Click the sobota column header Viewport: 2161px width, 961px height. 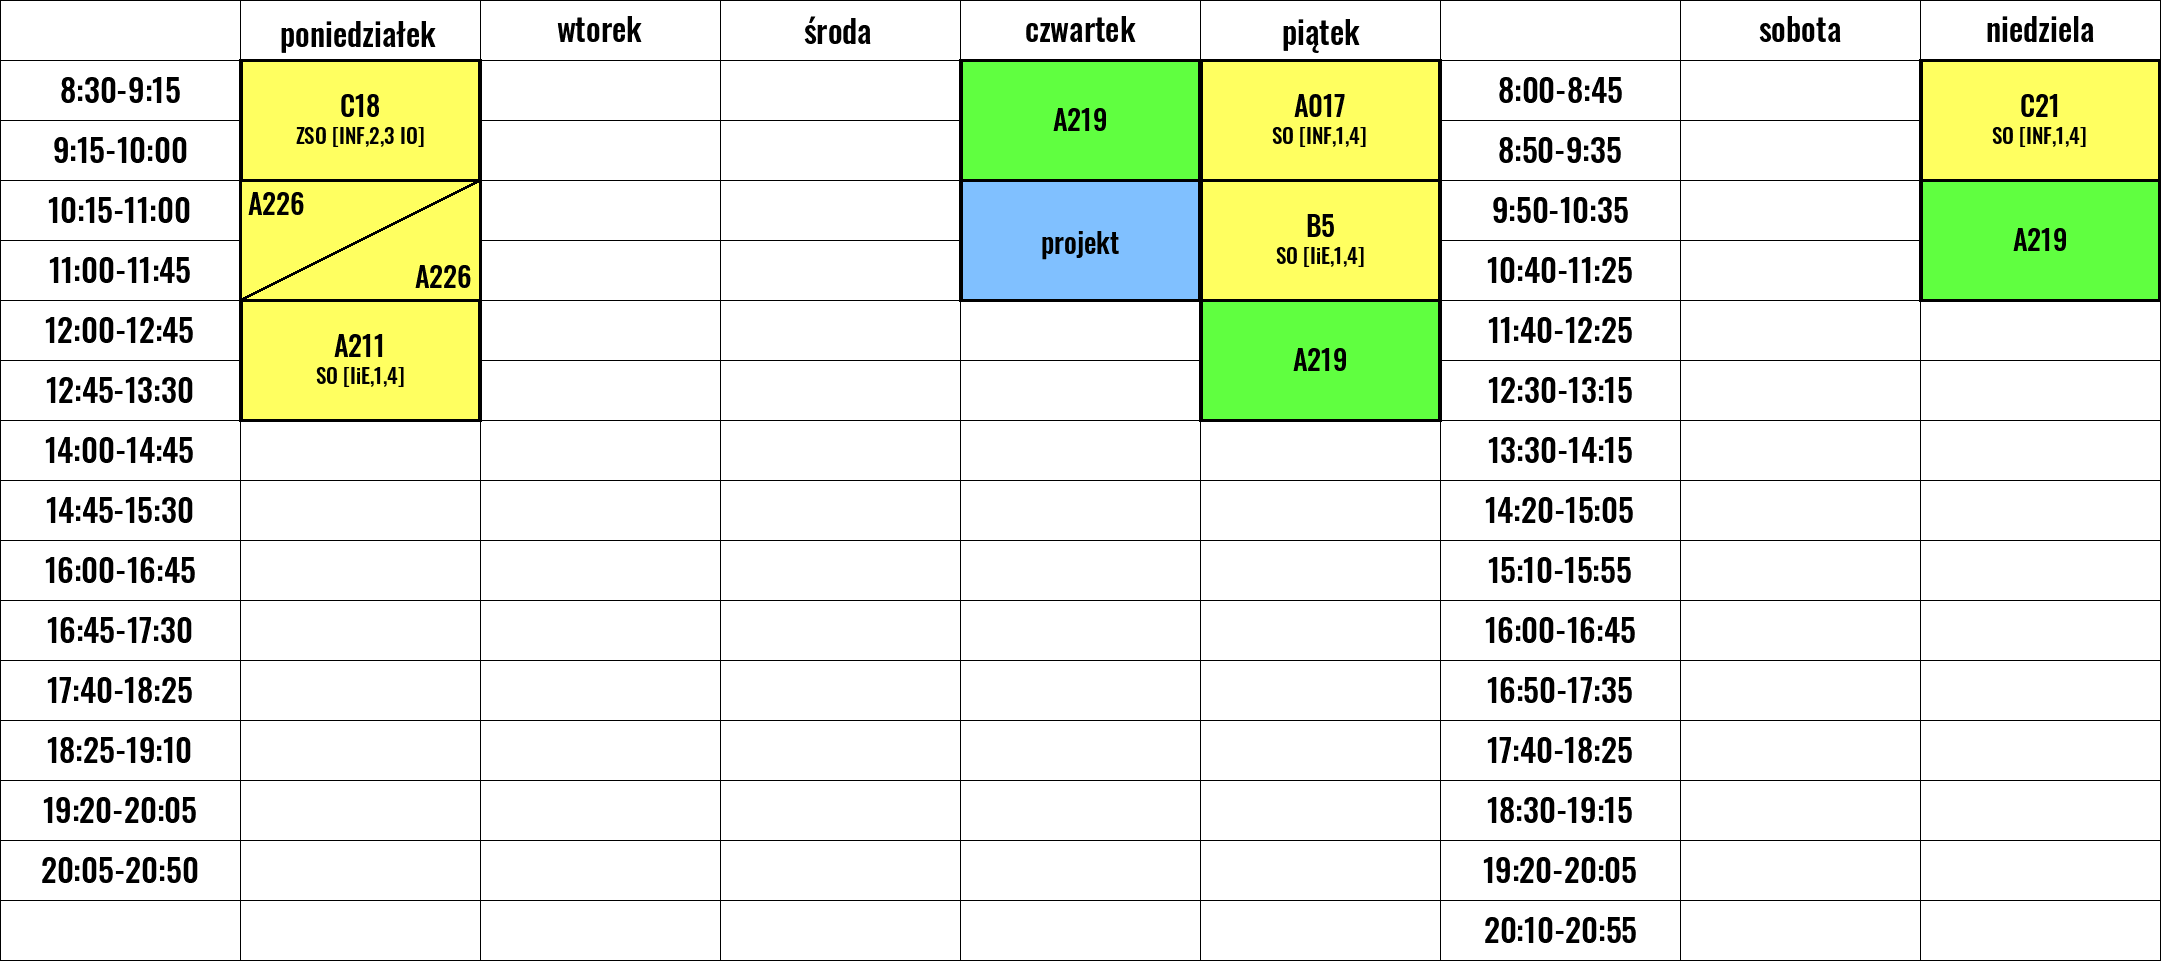1800,30
